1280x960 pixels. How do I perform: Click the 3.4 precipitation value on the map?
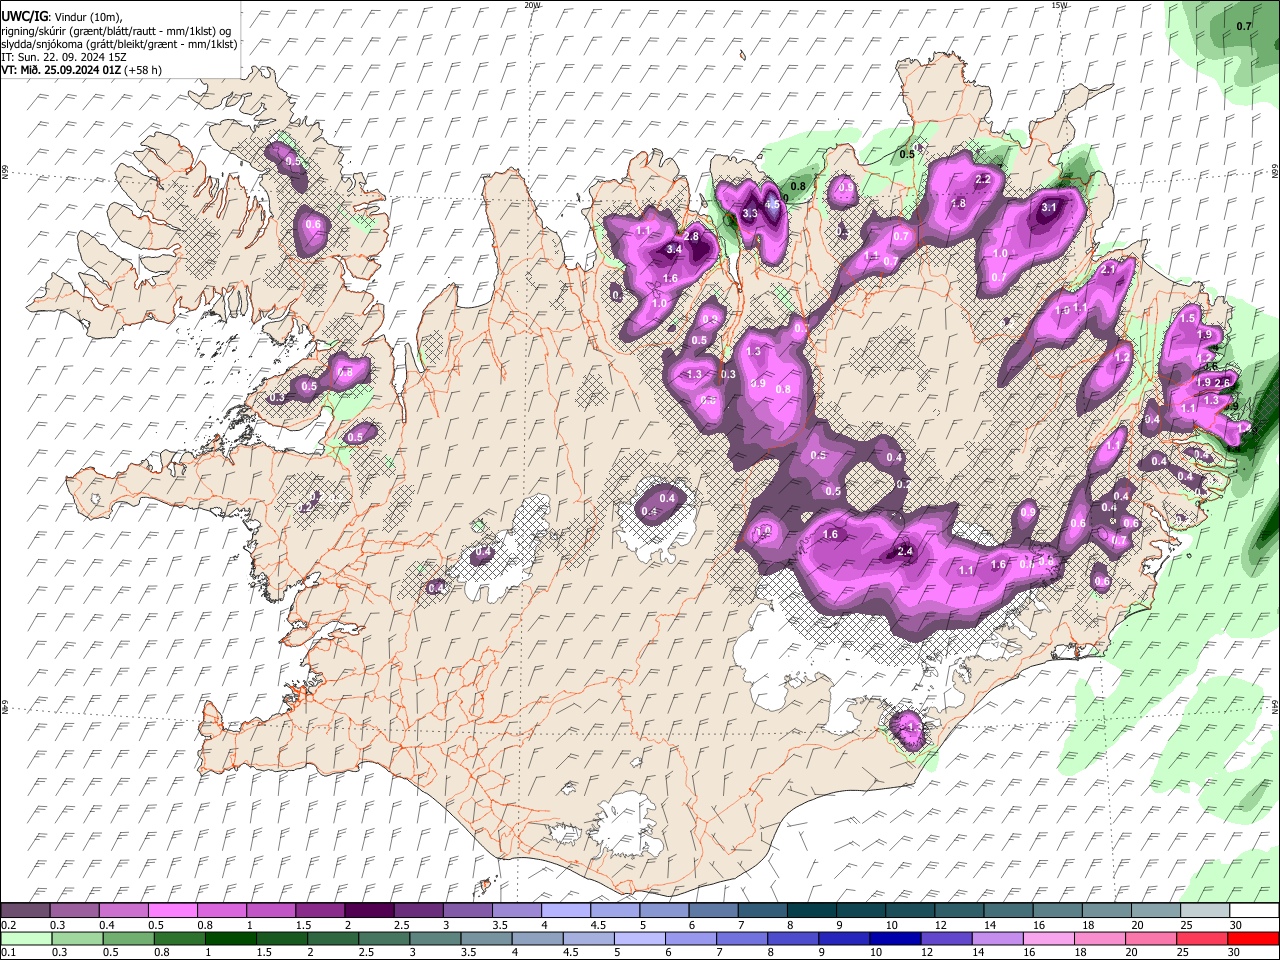coord(674,250)
